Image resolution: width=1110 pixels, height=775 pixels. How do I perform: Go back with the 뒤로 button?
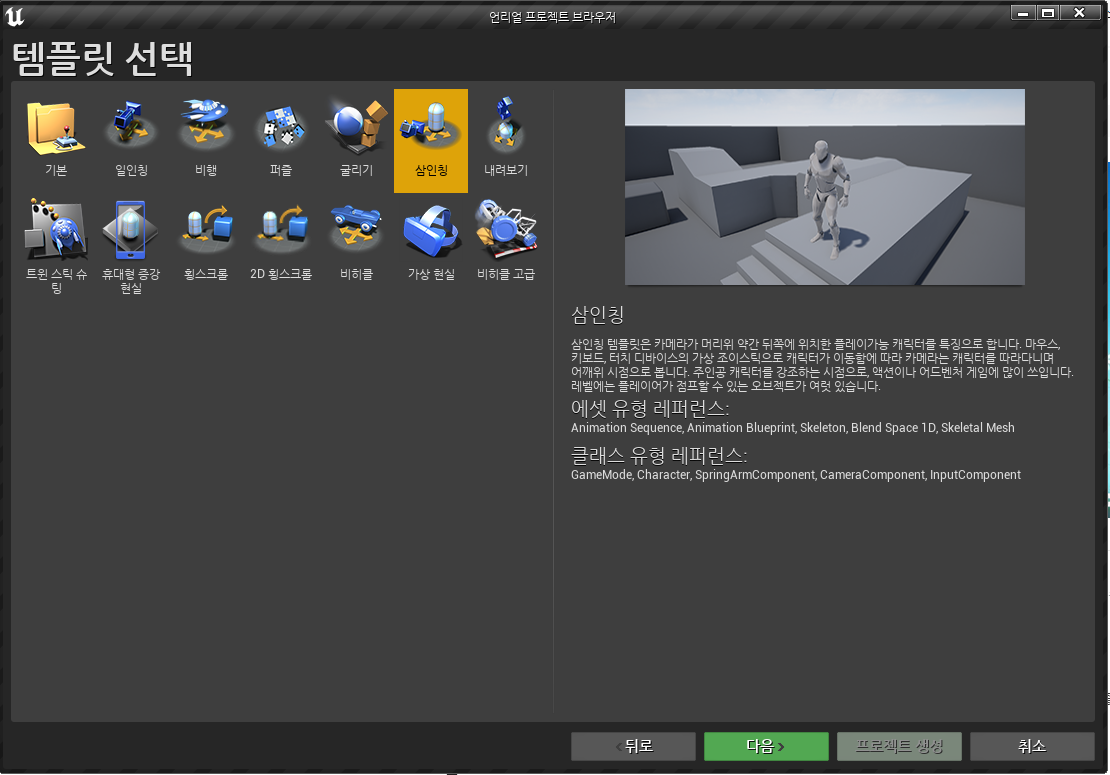coord(633,746)
